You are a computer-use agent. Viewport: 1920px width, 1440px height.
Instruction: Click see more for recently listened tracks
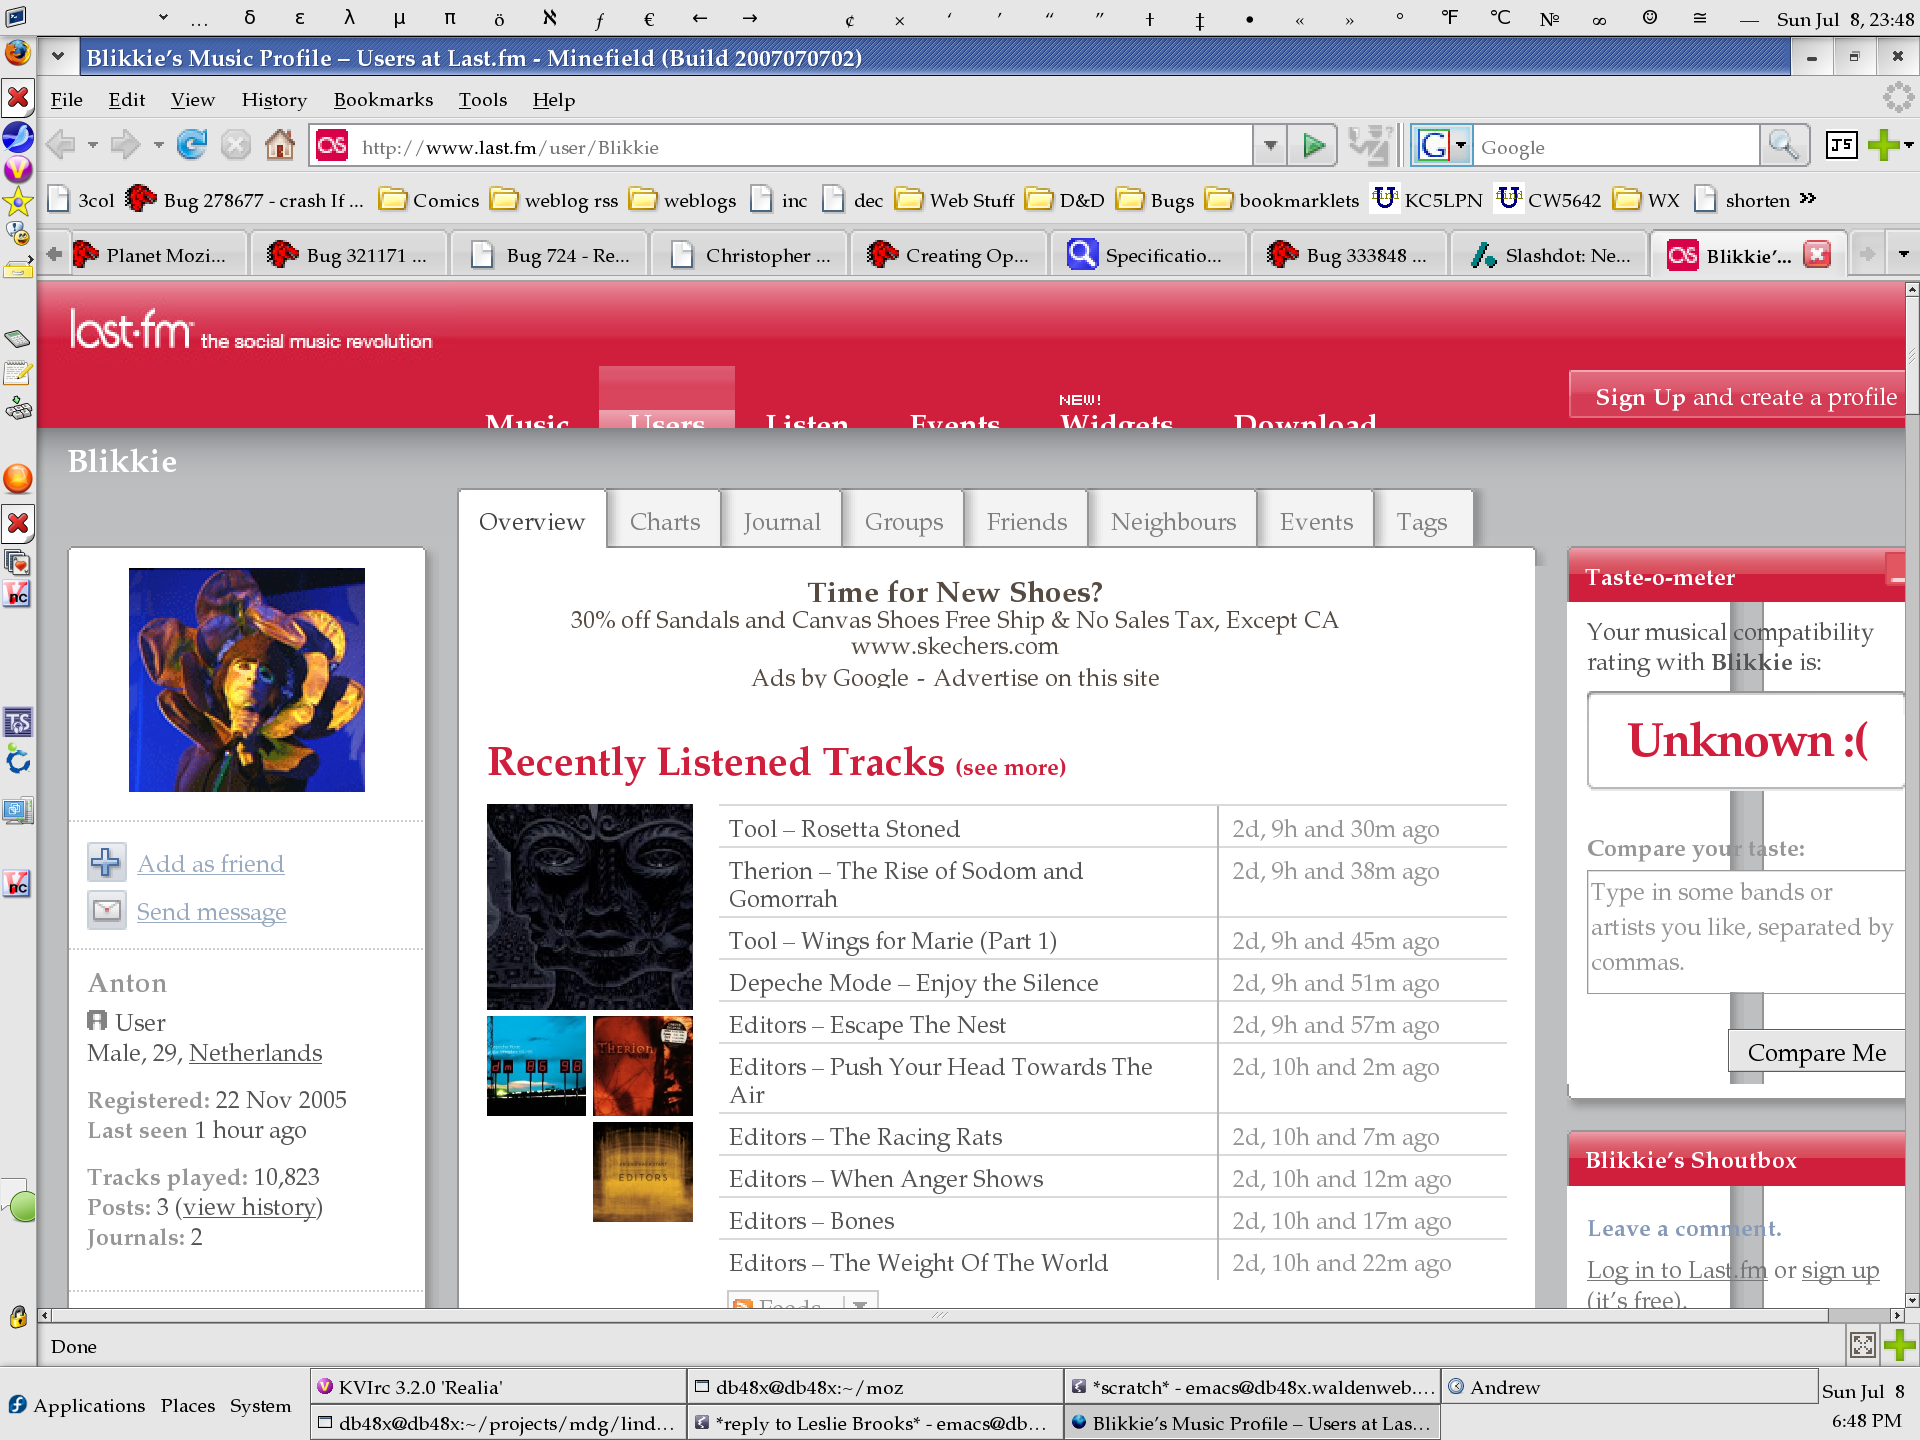(x=1010, y=767)
